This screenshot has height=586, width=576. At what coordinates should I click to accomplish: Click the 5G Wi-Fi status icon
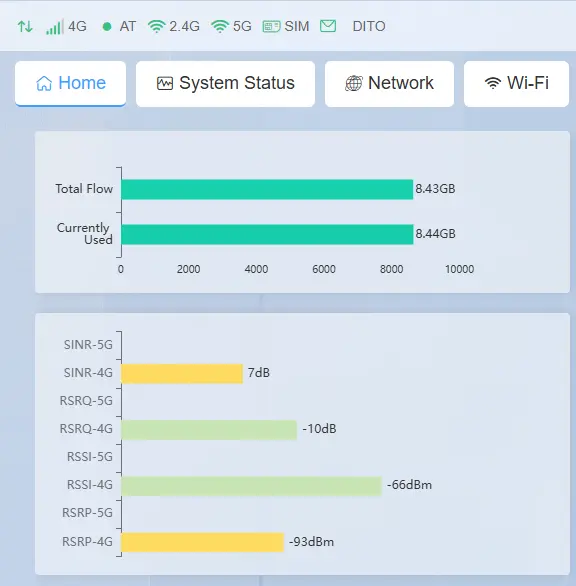(x=220, y=27)
